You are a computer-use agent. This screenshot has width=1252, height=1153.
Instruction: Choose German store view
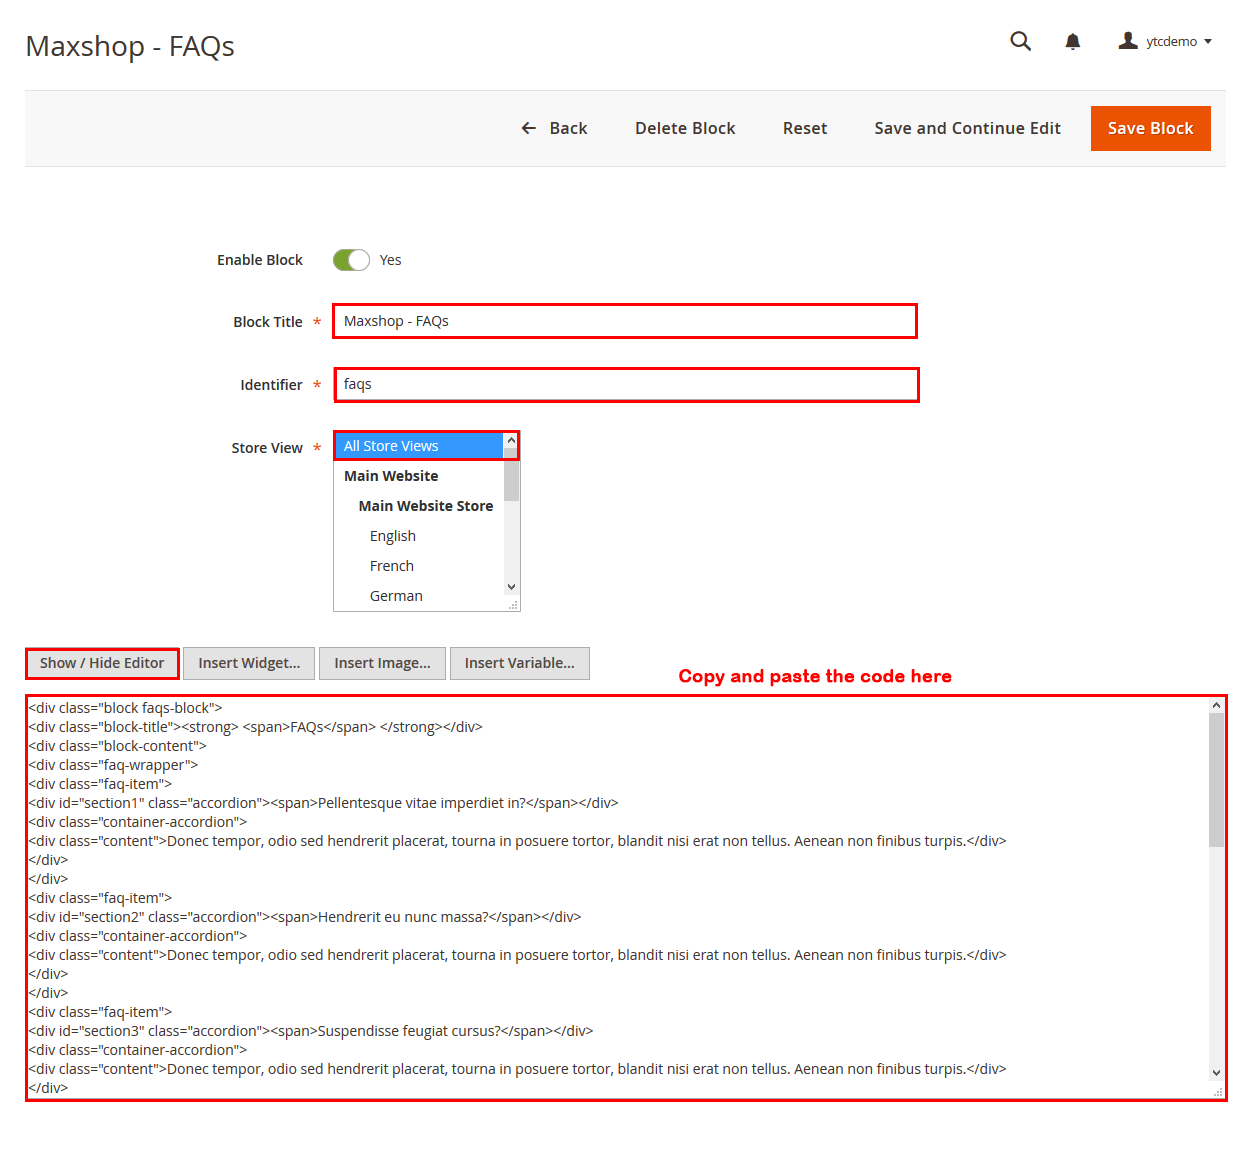(x=419, y=596)
